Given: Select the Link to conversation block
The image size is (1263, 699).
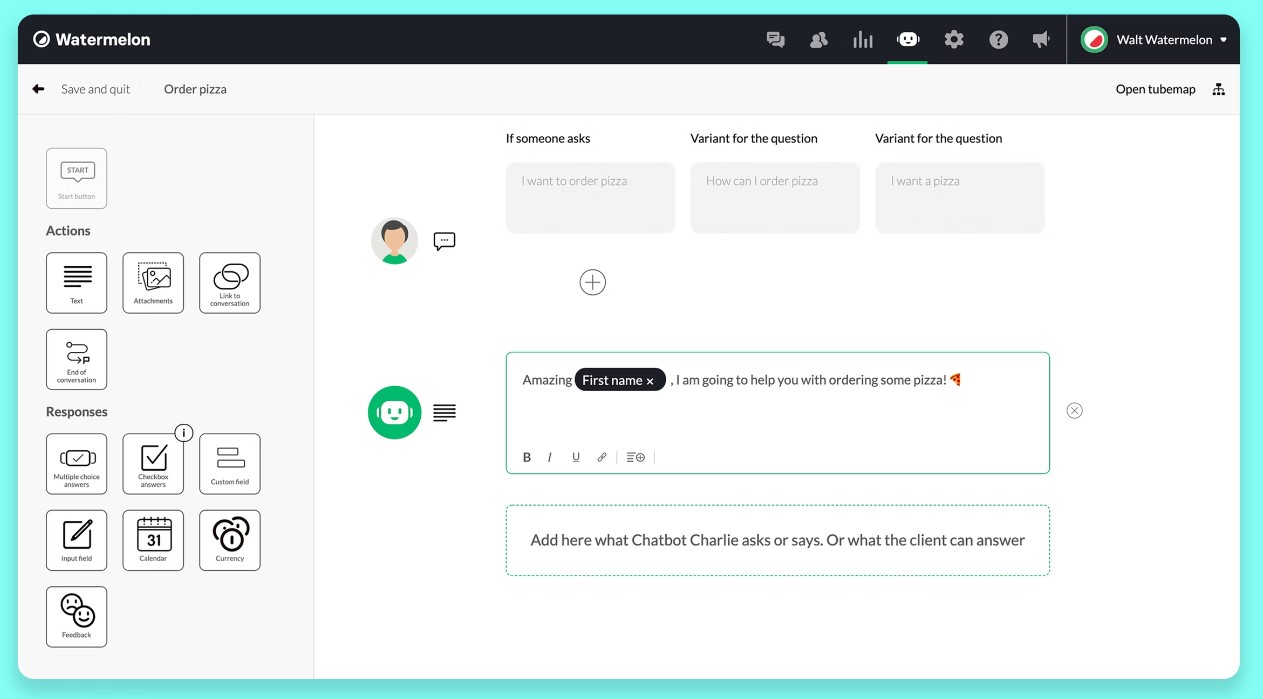Looking at the screenshot, I should (230, 283).
